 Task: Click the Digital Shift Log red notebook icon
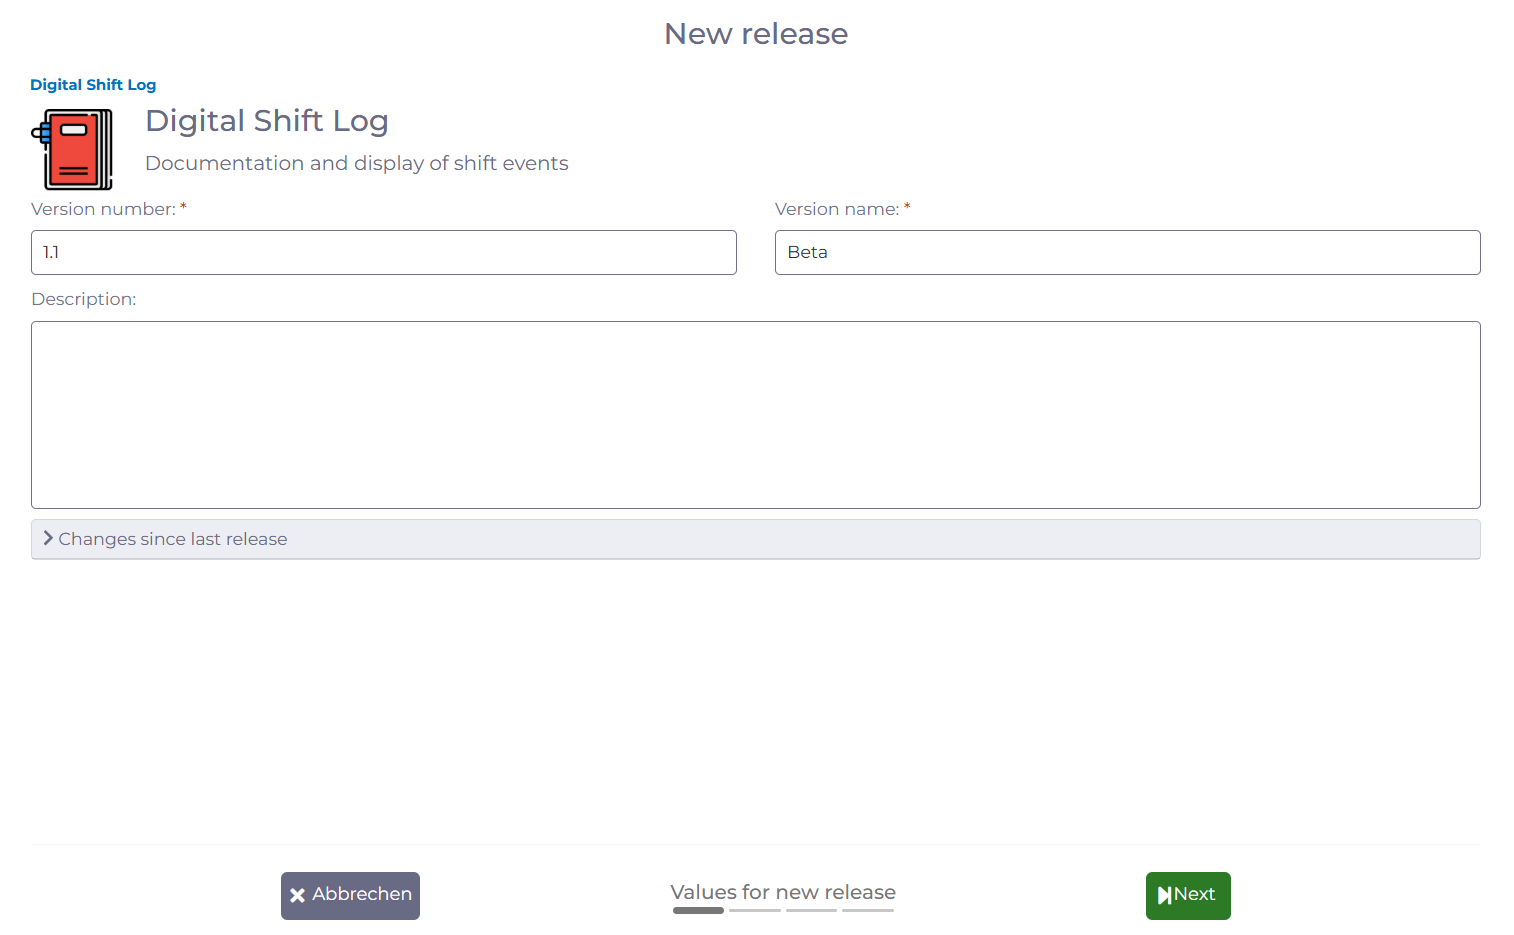coord(73,148)
